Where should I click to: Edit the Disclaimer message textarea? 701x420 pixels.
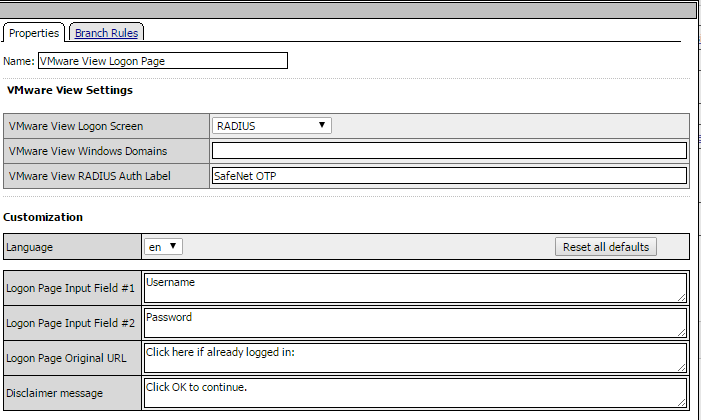[x=415, y=393]
